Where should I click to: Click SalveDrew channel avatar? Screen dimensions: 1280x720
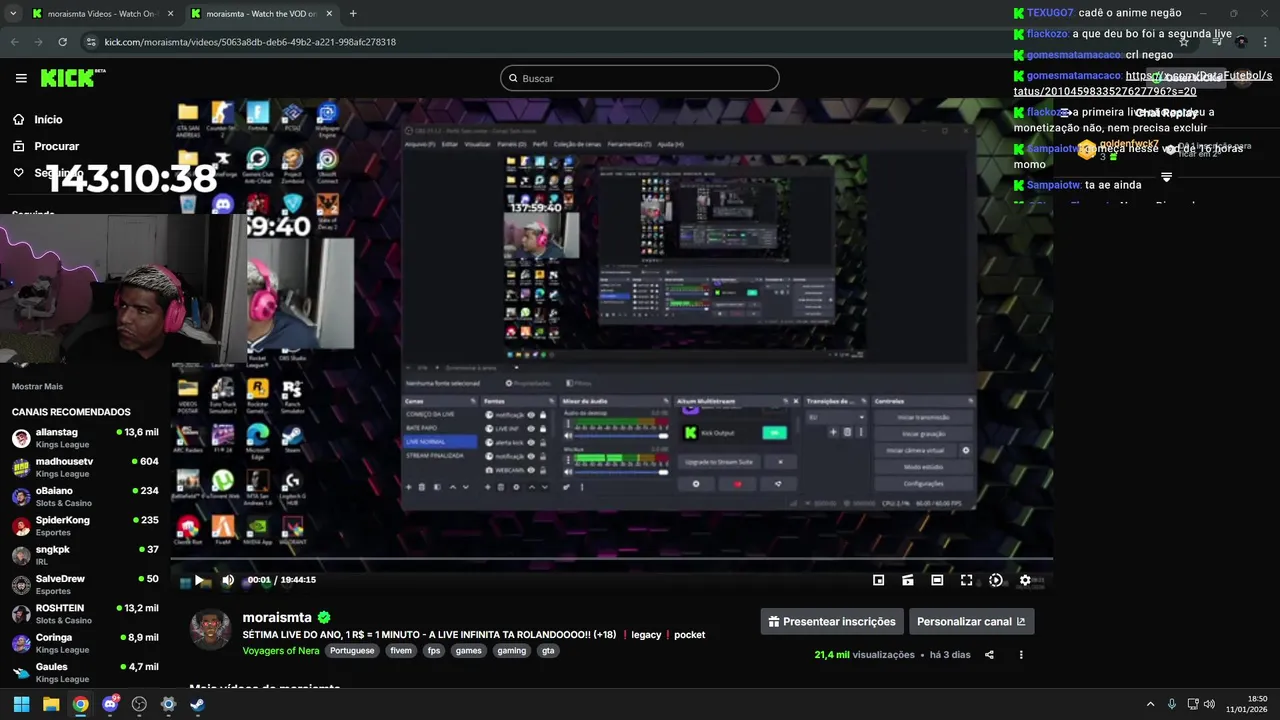click(21, 584)
